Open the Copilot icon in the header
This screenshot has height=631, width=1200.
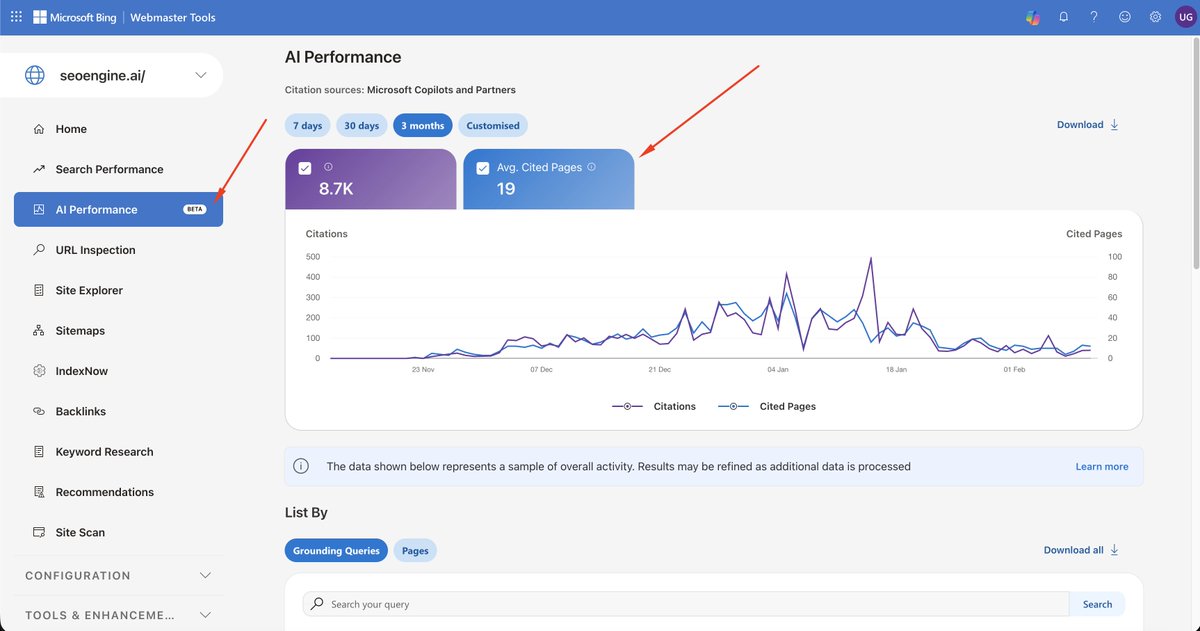1033,17
